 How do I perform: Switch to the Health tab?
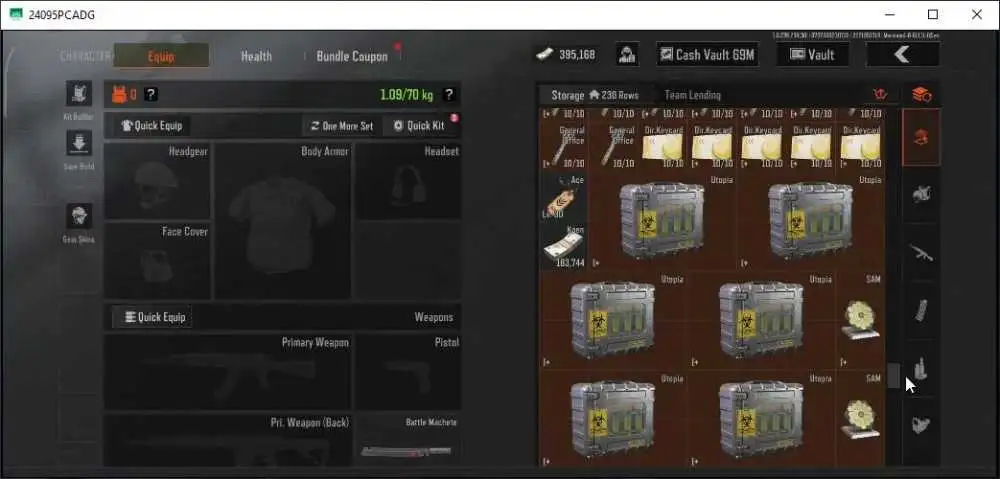(256, 56)
